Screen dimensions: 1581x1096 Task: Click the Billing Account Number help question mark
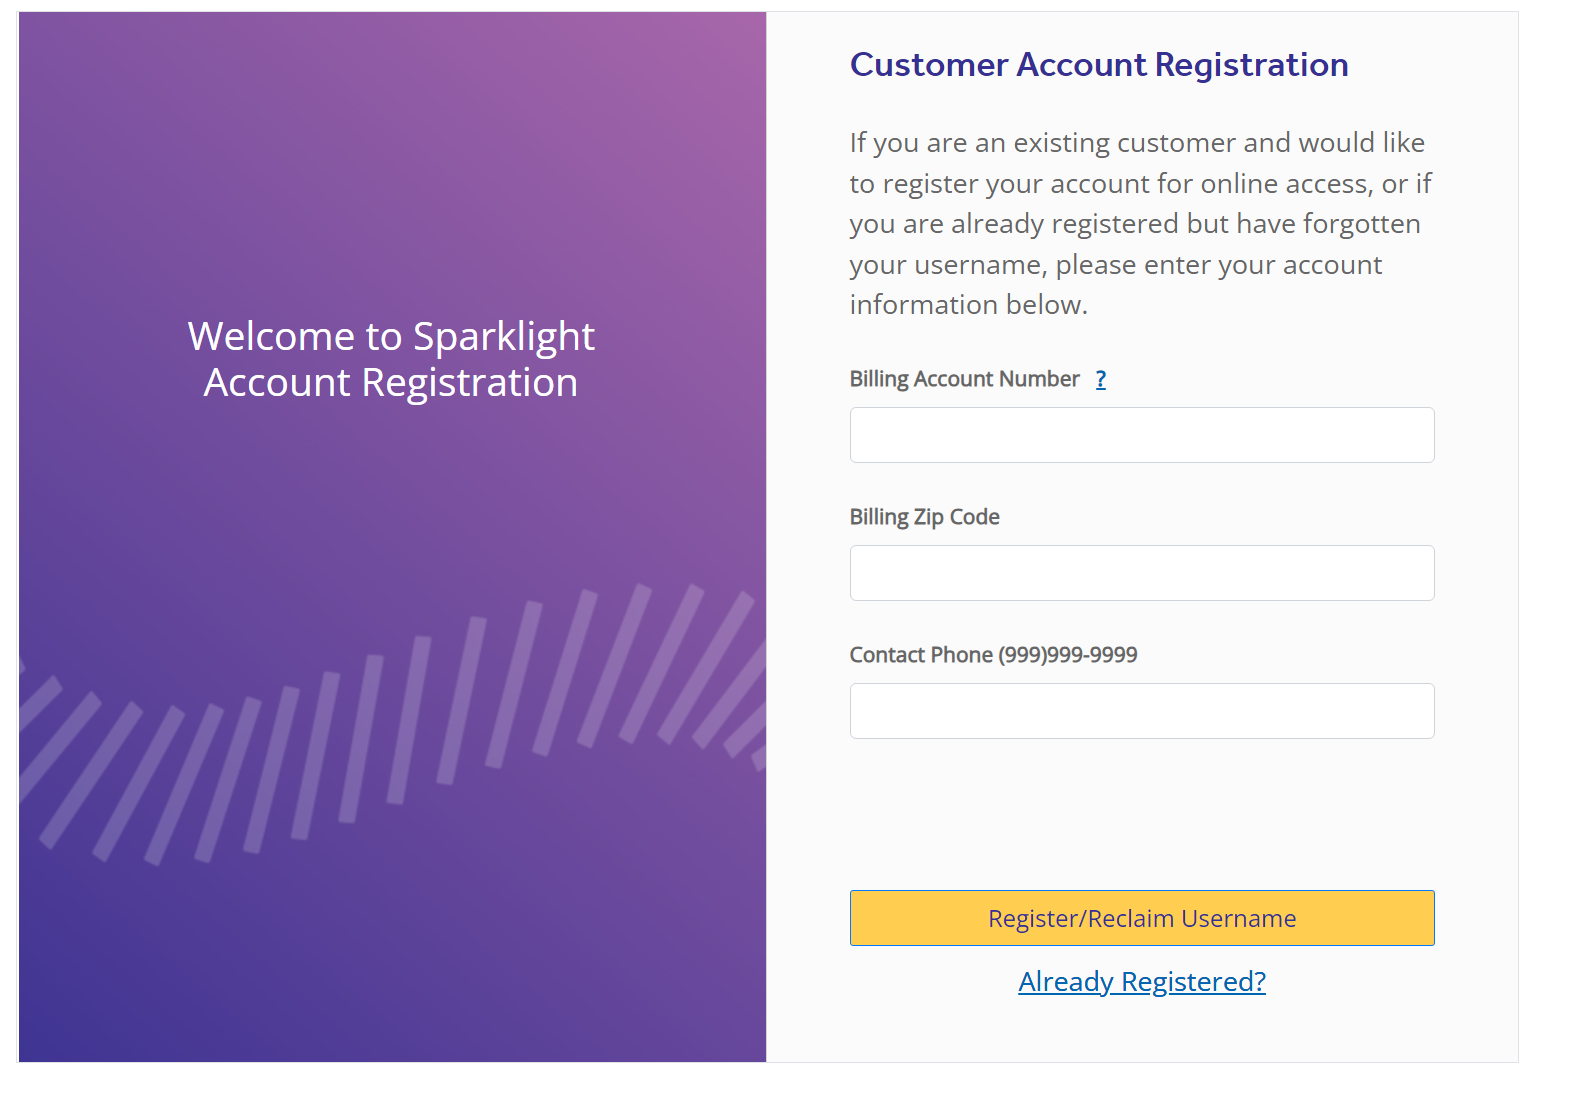pos(1101,380)
